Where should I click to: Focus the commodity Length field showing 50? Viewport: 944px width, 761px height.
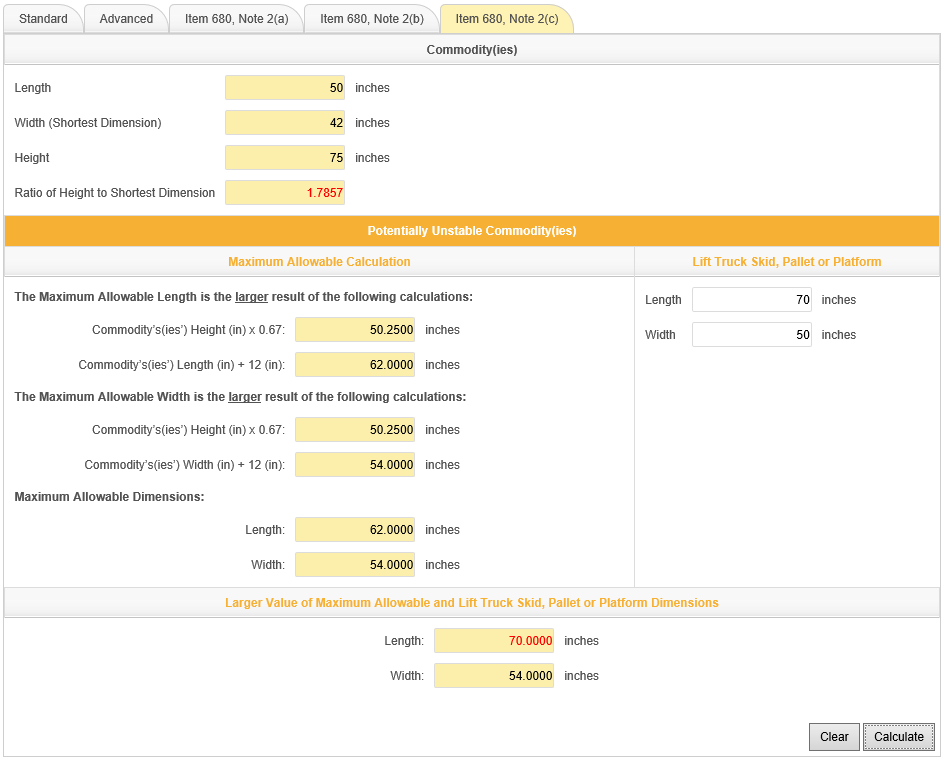(x=285, y=88)
